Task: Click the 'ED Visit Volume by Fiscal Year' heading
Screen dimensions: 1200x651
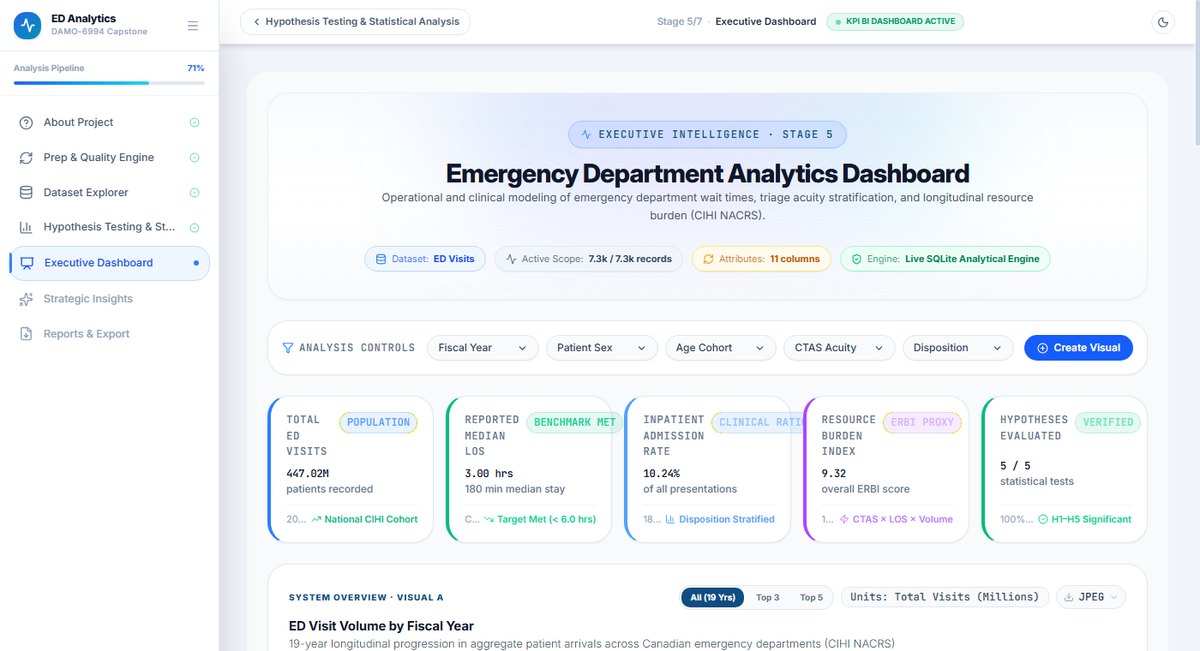Action: click(x=381, y=626)
